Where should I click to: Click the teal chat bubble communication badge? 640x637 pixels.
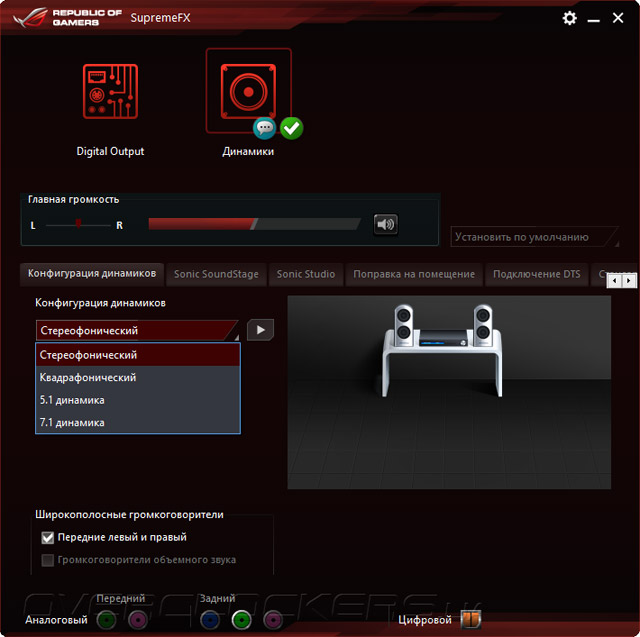pyautogui.click(x=264, y=128)
